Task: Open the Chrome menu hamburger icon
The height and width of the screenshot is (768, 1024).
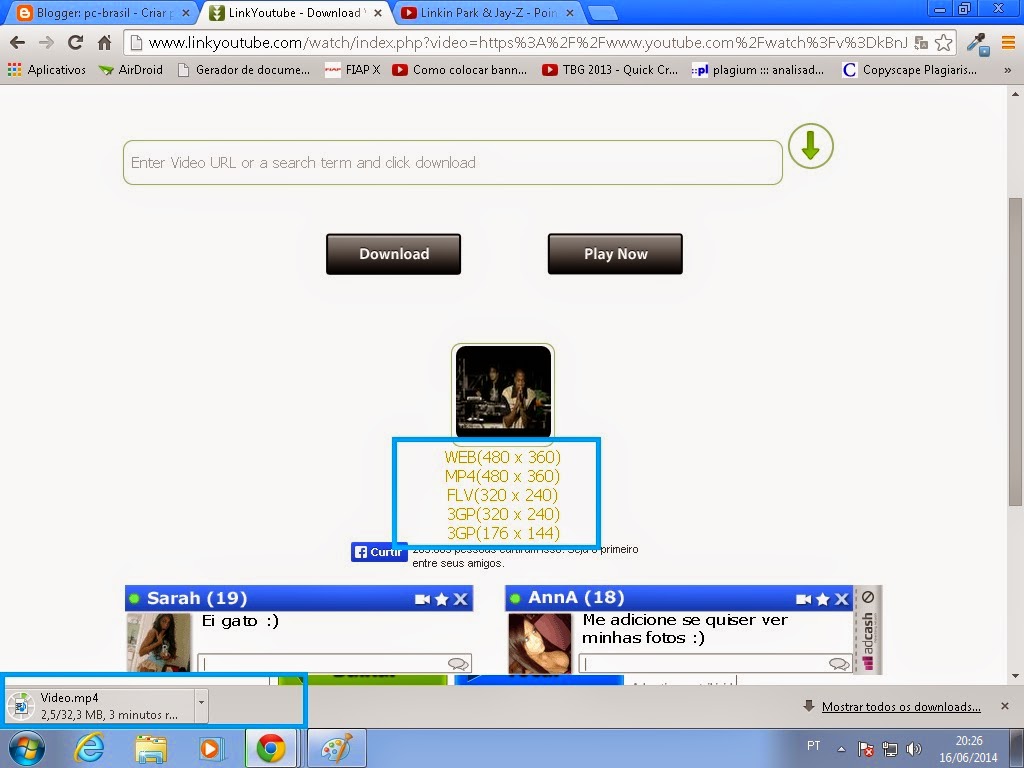Action: click(x=1008, y=42)
